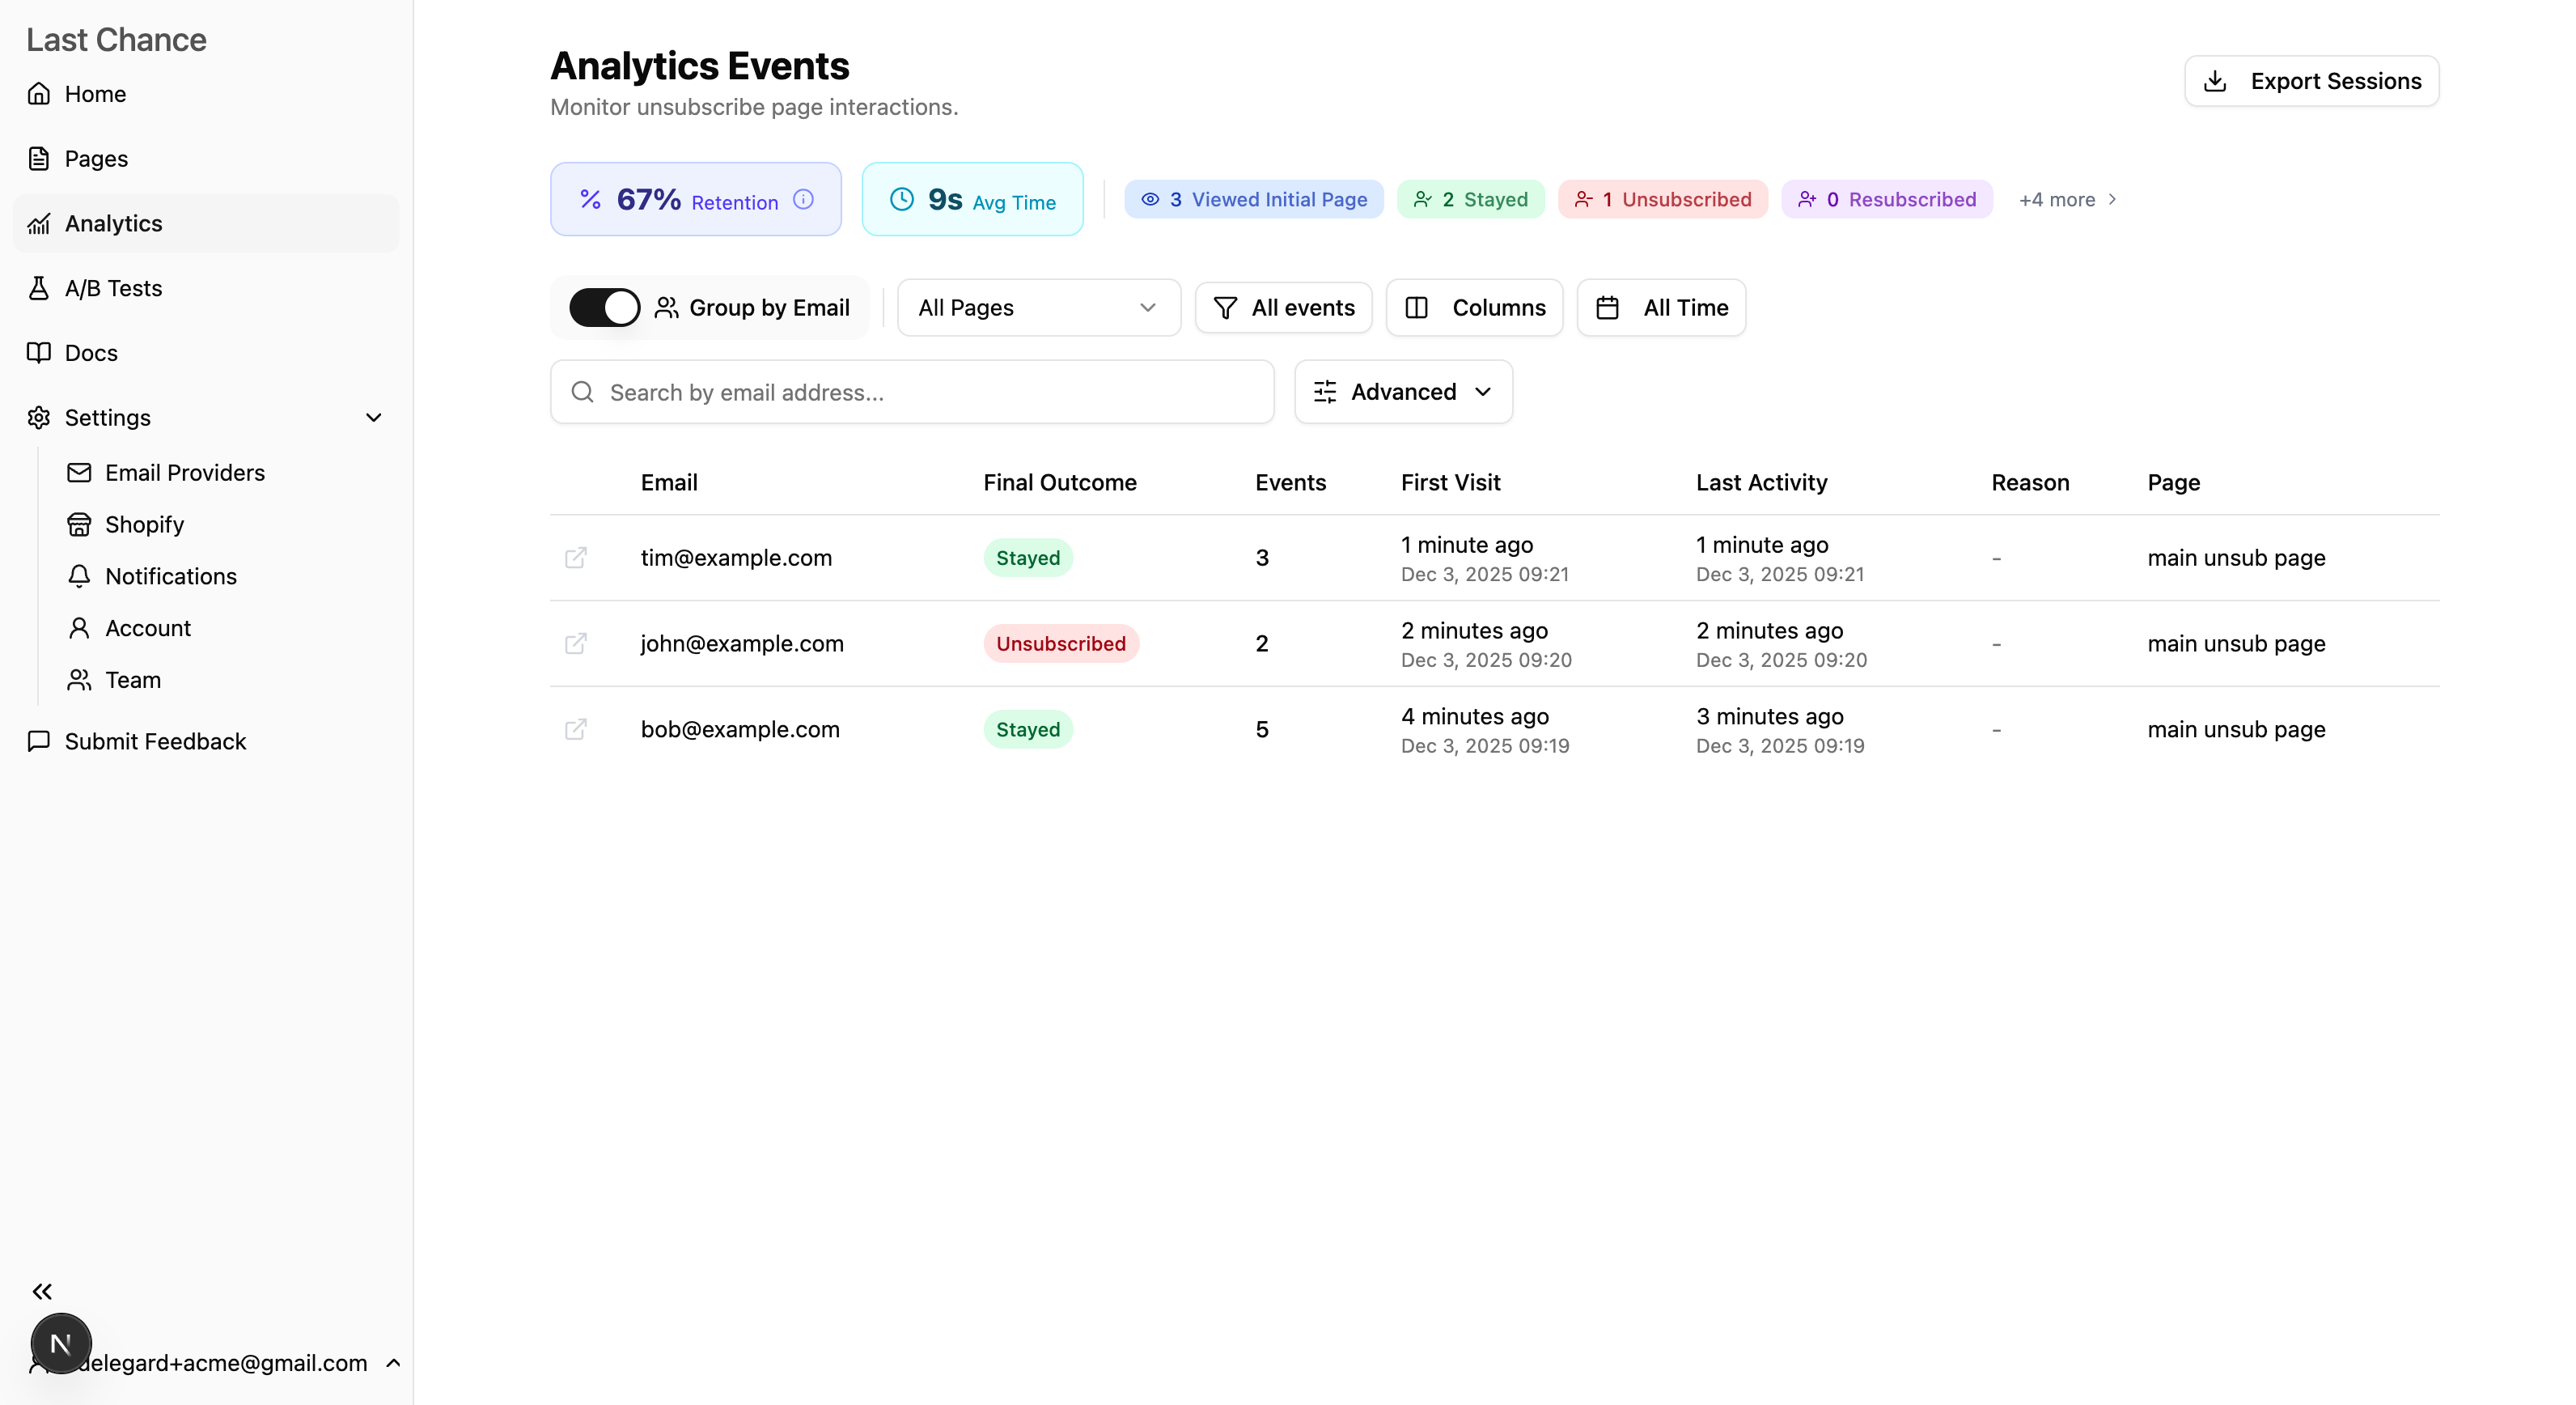
Task: Open tim@example.com session via external-link icon
Action: point(576,558)
